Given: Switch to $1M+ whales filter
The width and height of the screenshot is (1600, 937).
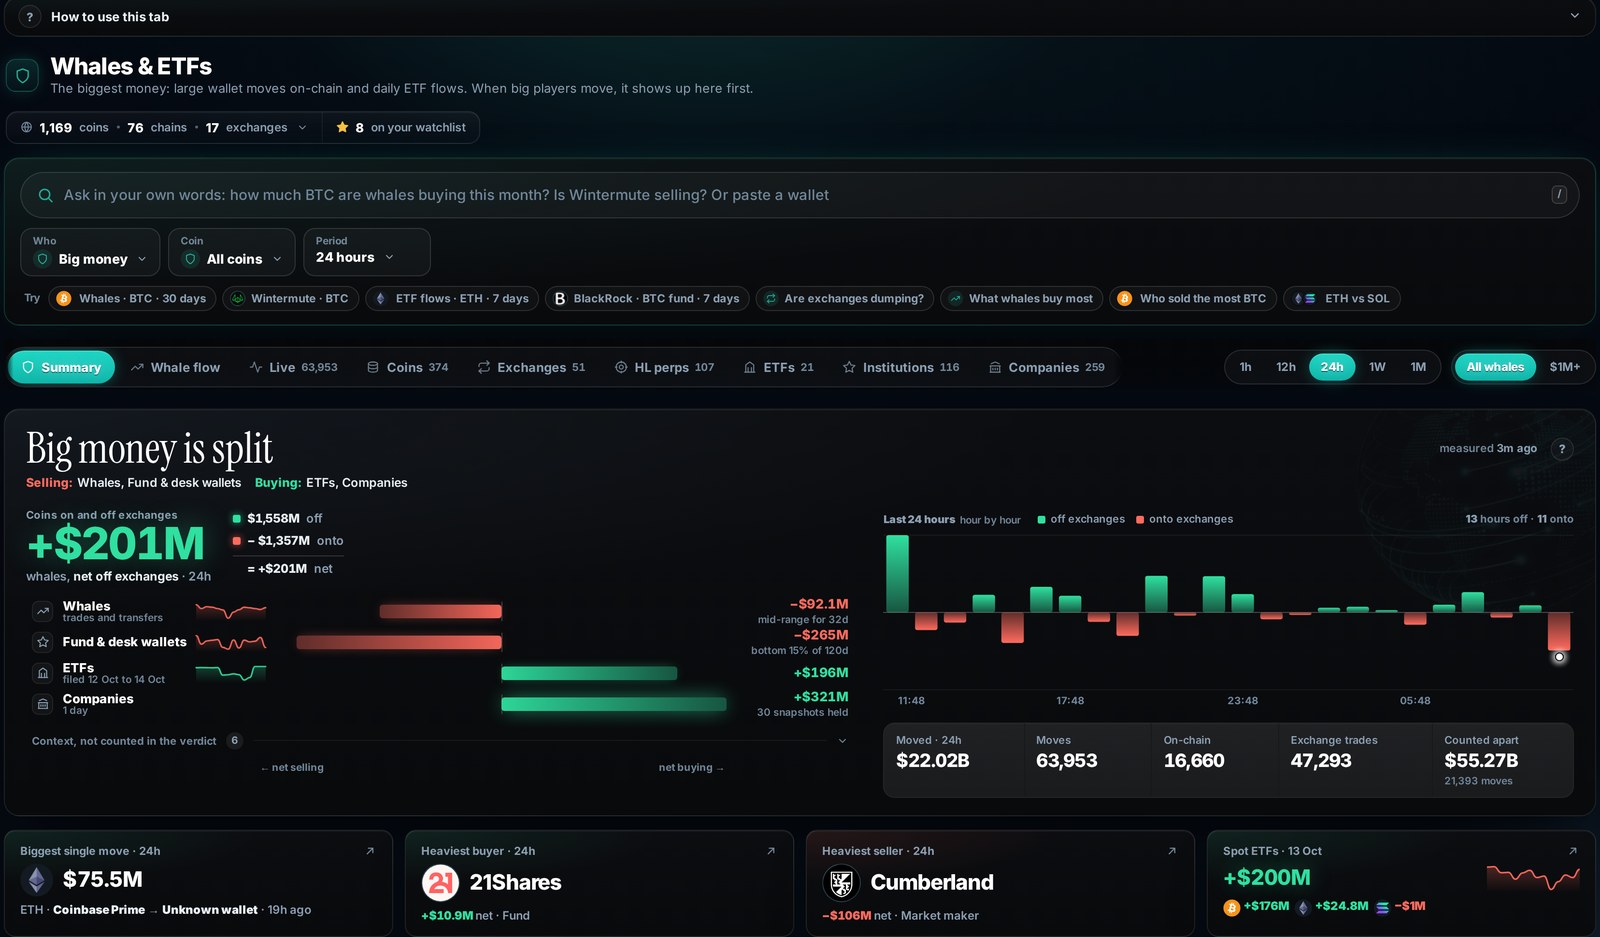Looking at the screenshot, I should coord(1565,367).
